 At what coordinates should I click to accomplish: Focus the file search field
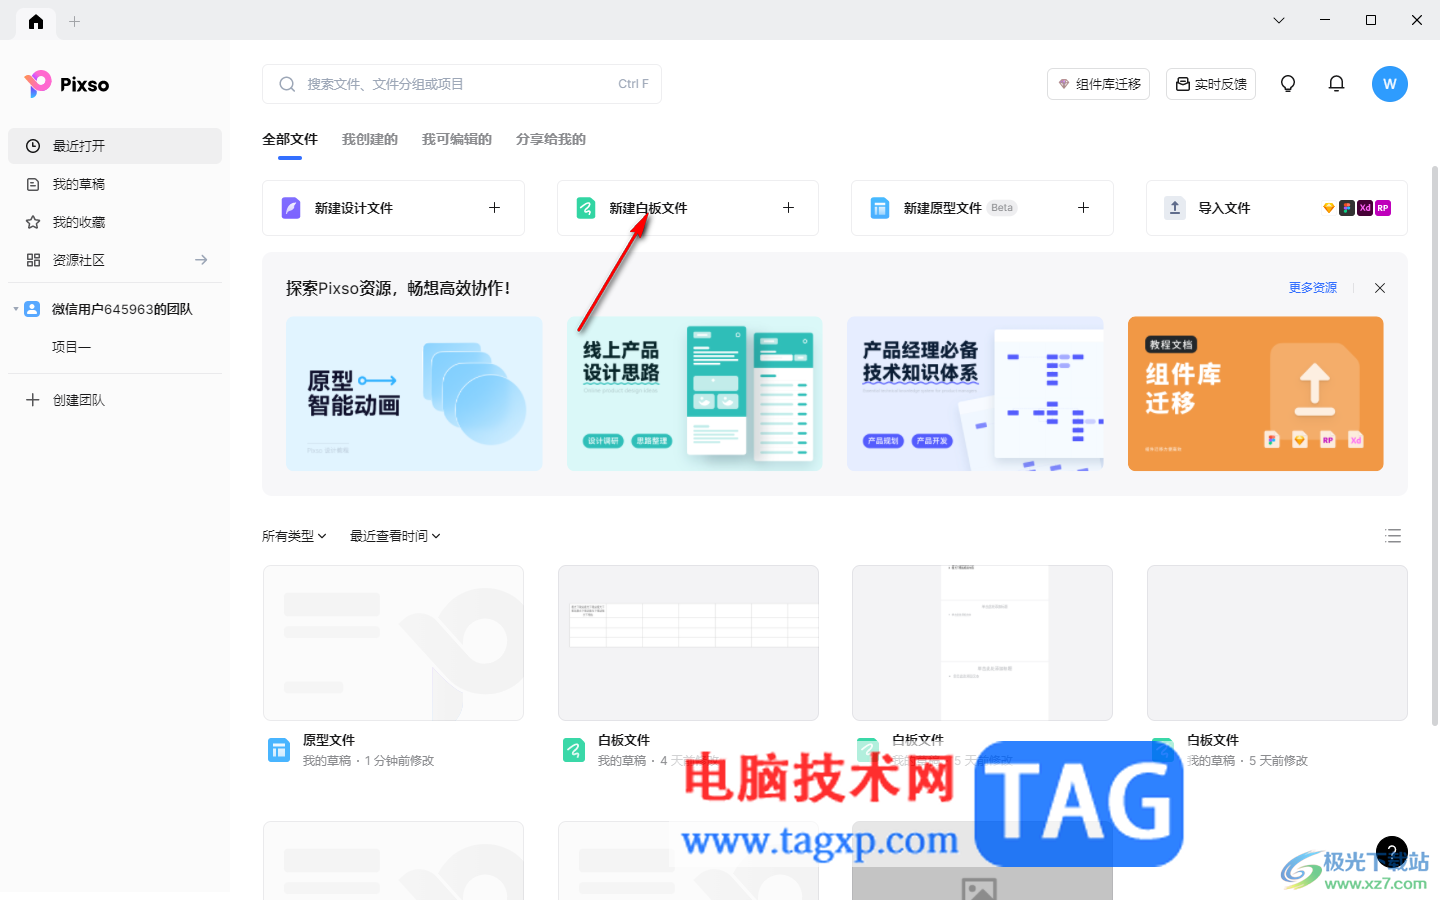coord(462,84)
